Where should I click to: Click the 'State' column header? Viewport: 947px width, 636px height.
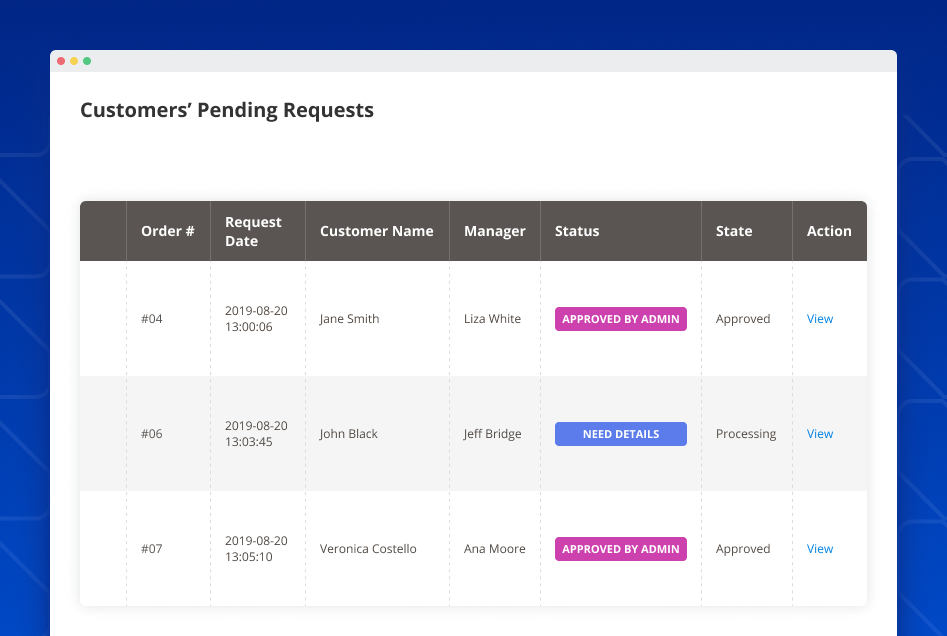coord(733,230)
